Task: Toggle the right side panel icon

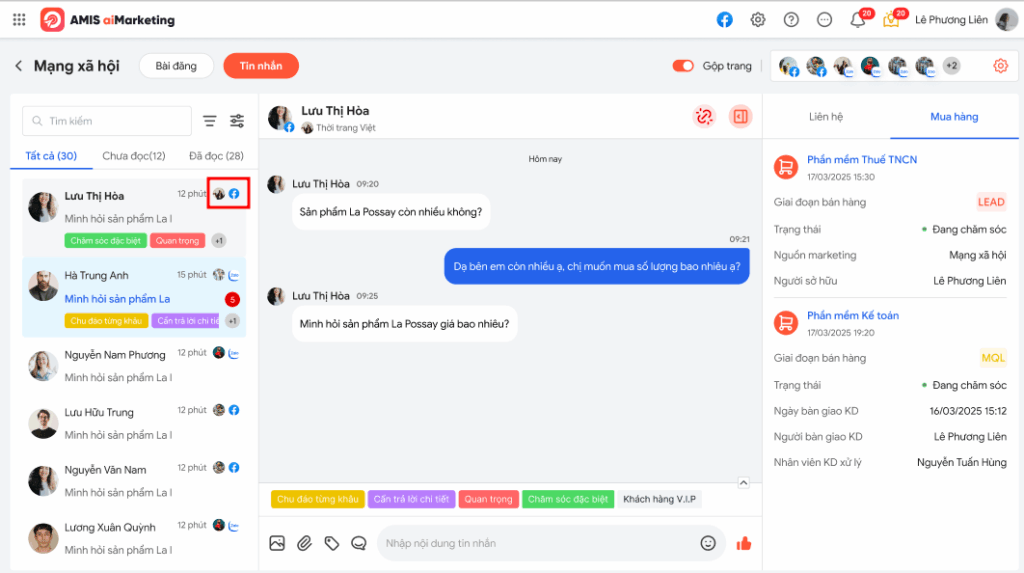Action: click(x=740, y=117)
